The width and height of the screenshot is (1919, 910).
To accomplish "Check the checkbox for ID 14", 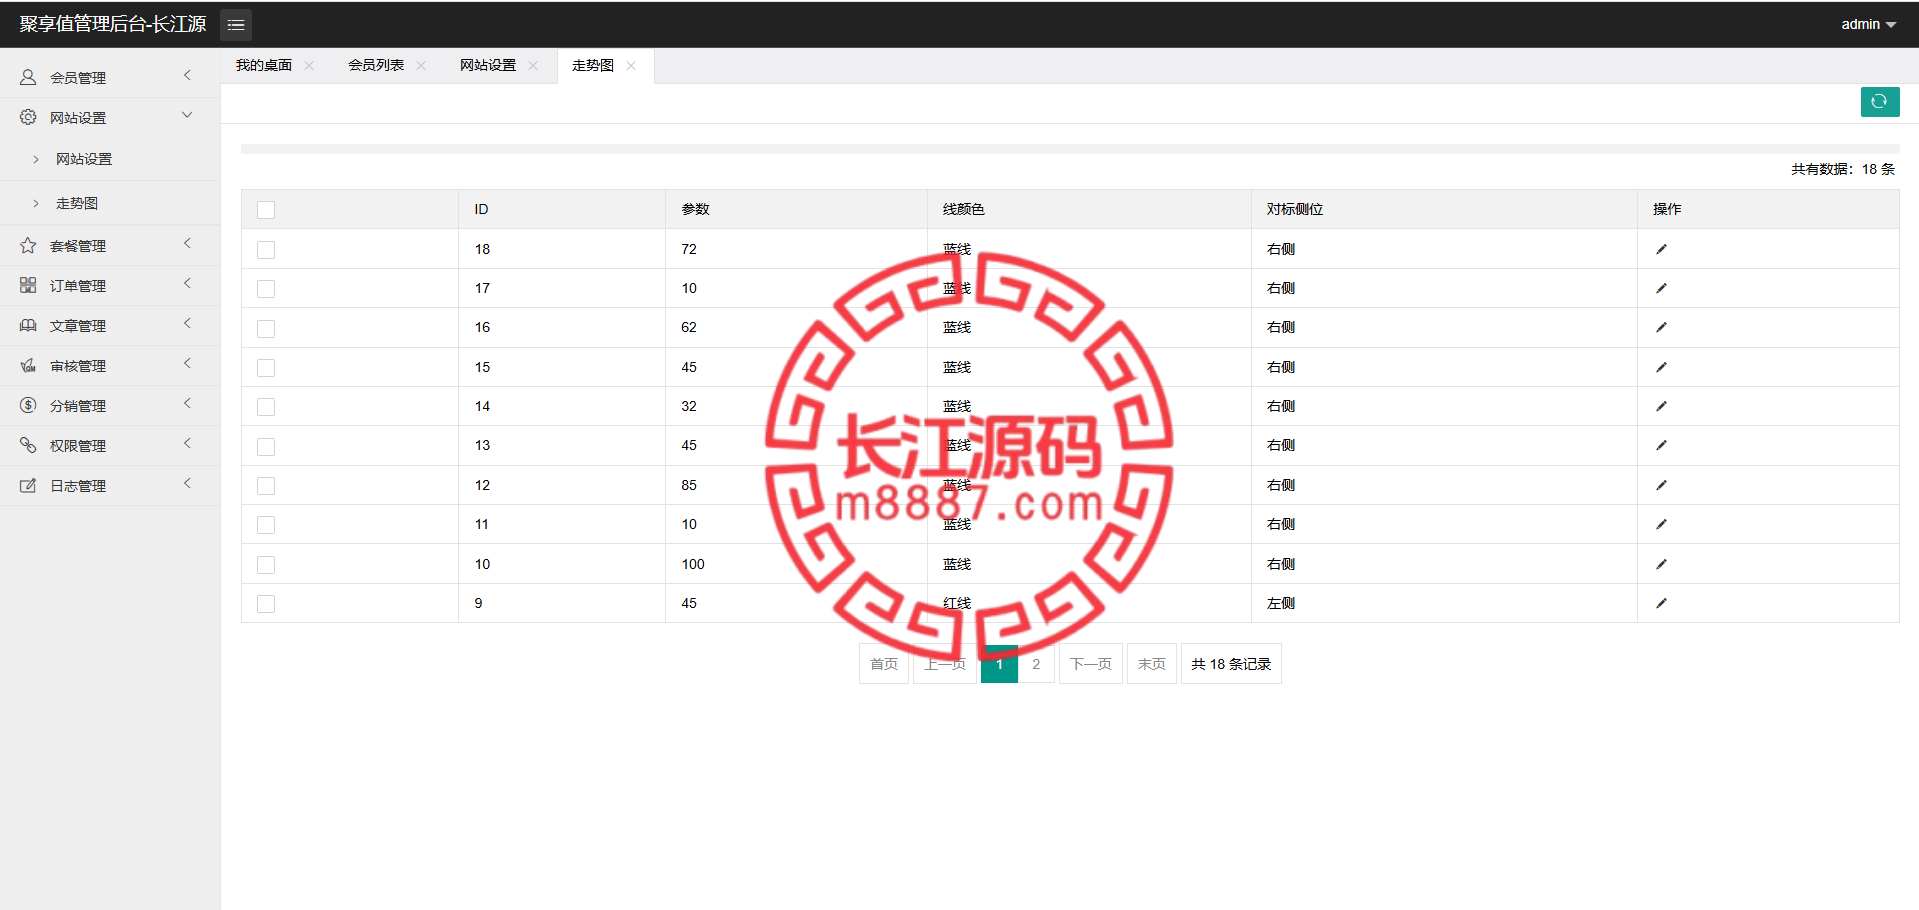I will [266, 407].
